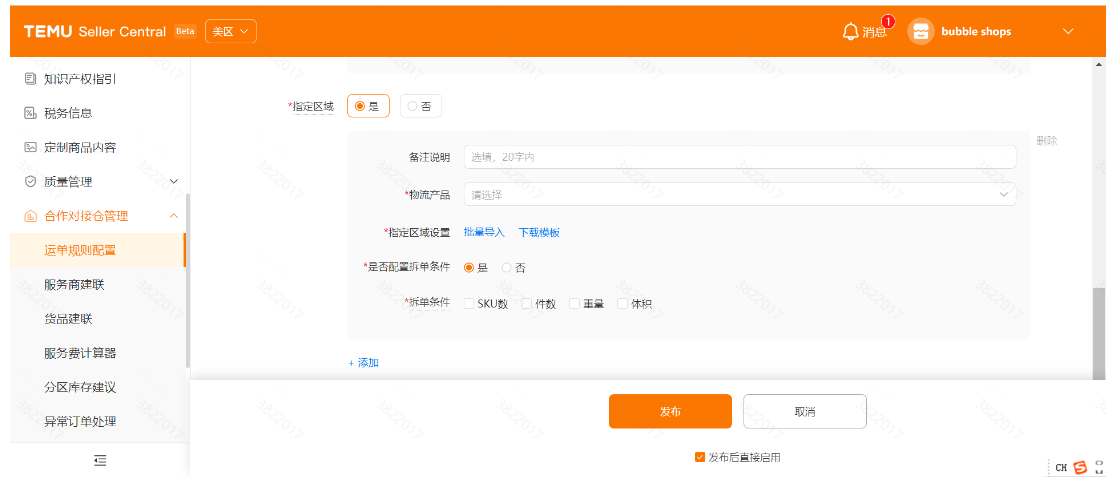Screen dimensions: 1116x488
Task: Click the orange 发布 button
Action: click(x=670, y=411)
